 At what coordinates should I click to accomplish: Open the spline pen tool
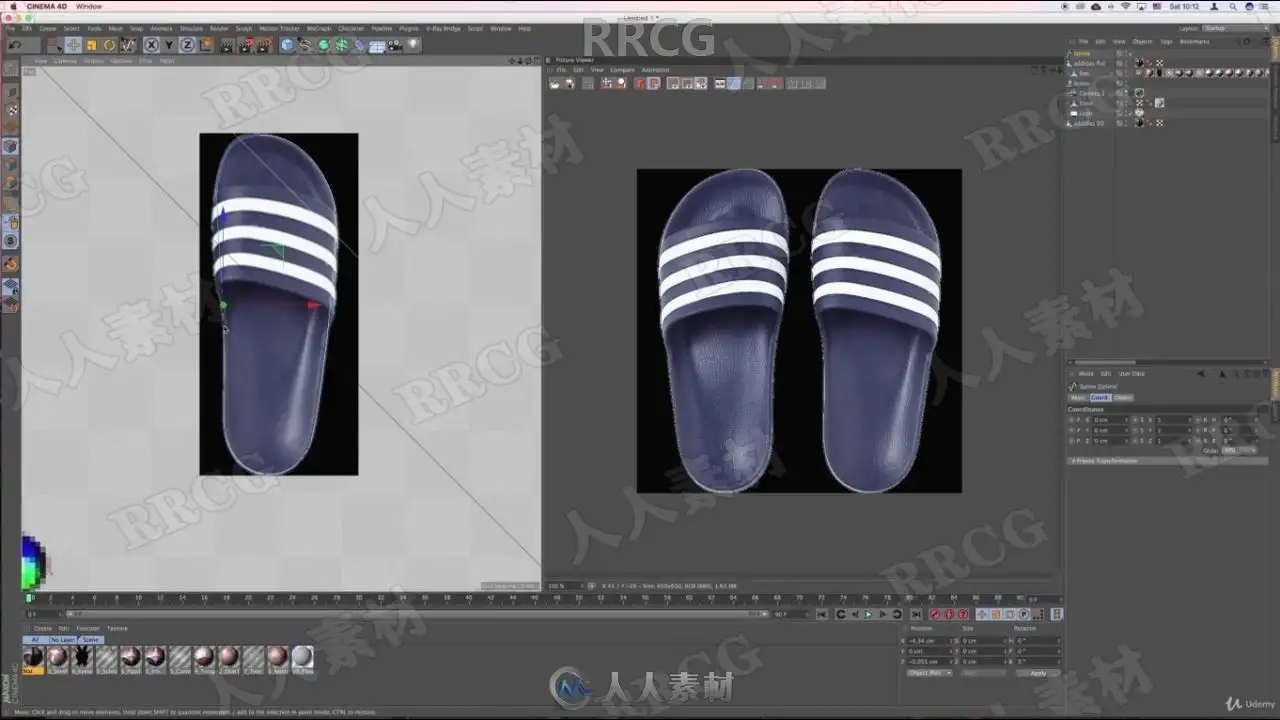tap(305, 45)
